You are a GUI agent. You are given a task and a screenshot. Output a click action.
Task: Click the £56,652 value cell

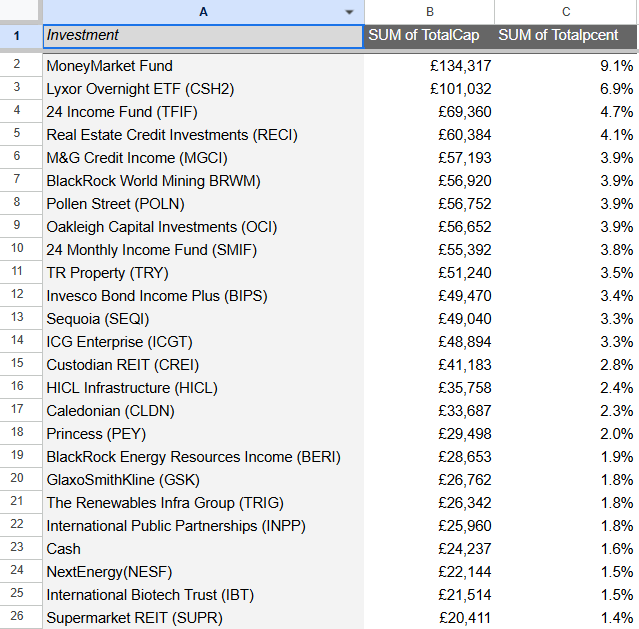click(429, 227)
